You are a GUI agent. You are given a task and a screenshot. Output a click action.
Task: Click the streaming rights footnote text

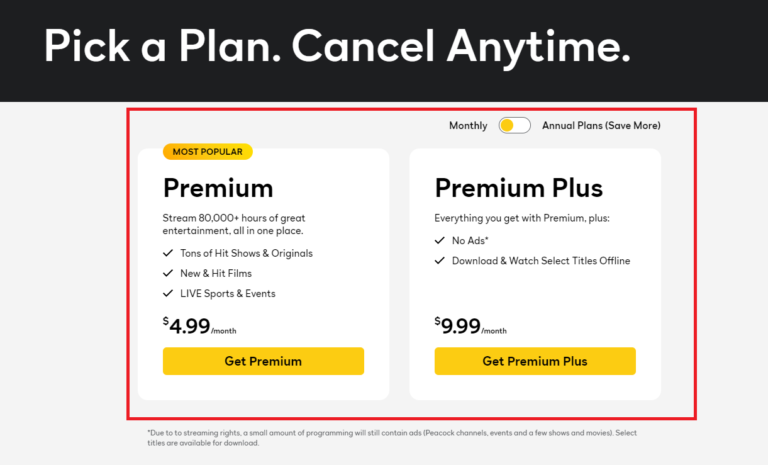point(390,438)
